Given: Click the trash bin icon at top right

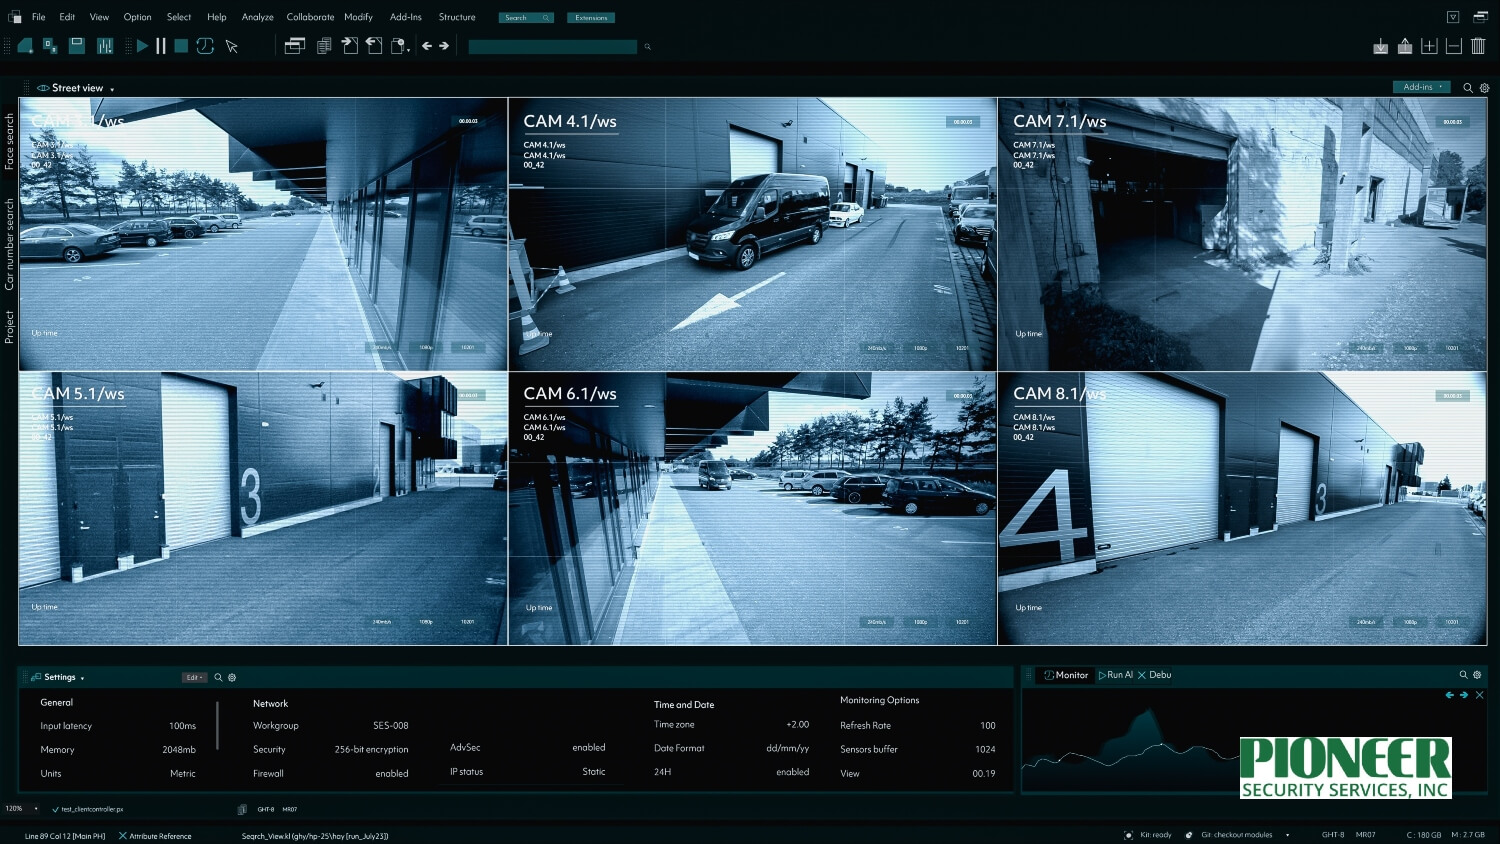Looking at the screenshot, I should (1478, 45).
